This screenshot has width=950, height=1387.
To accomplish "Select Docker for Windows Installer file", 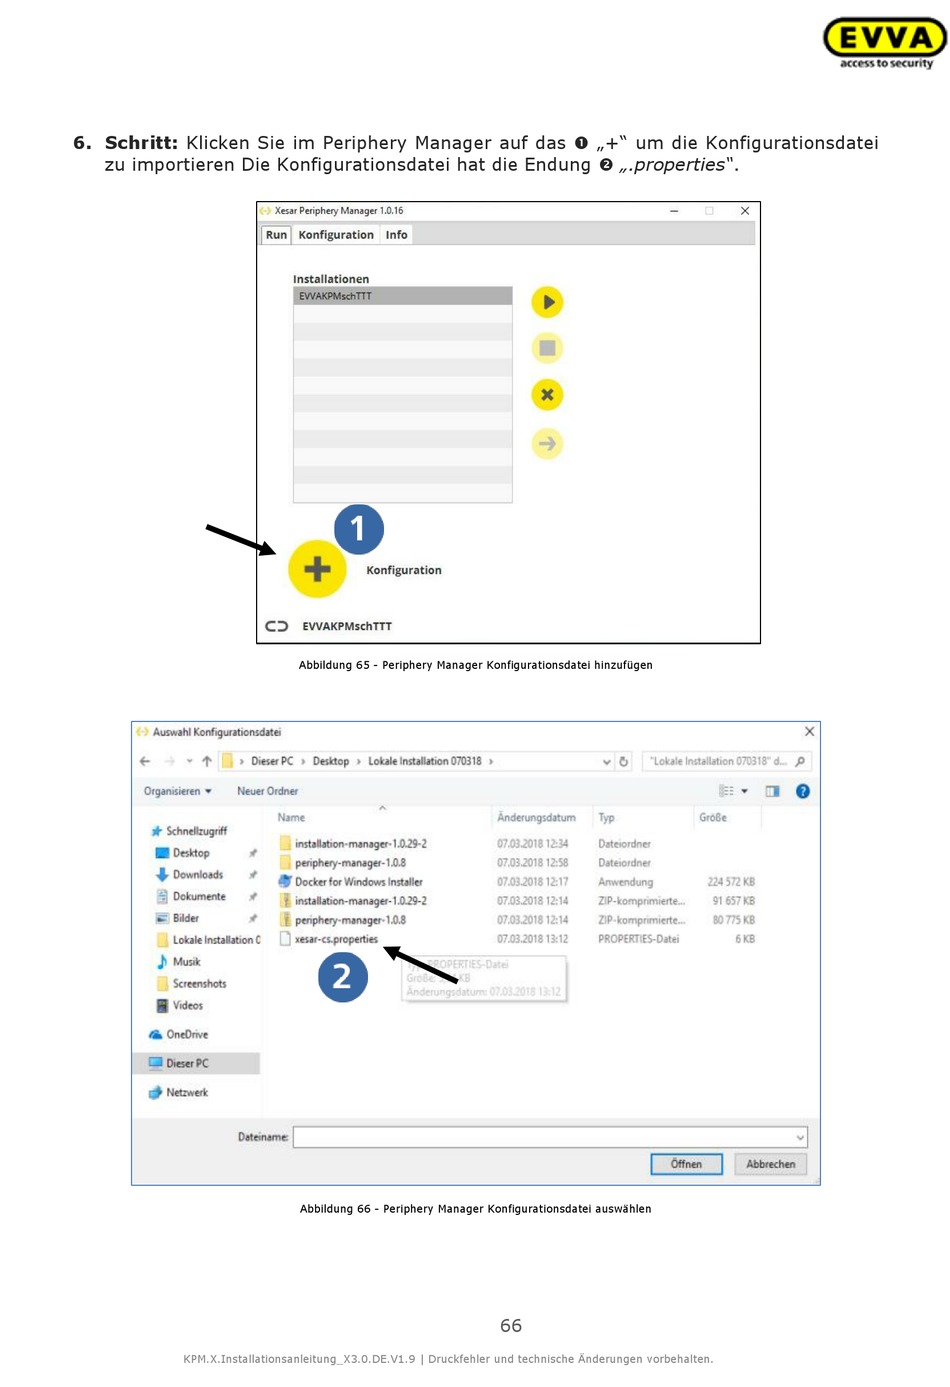I will coord(351,882).
